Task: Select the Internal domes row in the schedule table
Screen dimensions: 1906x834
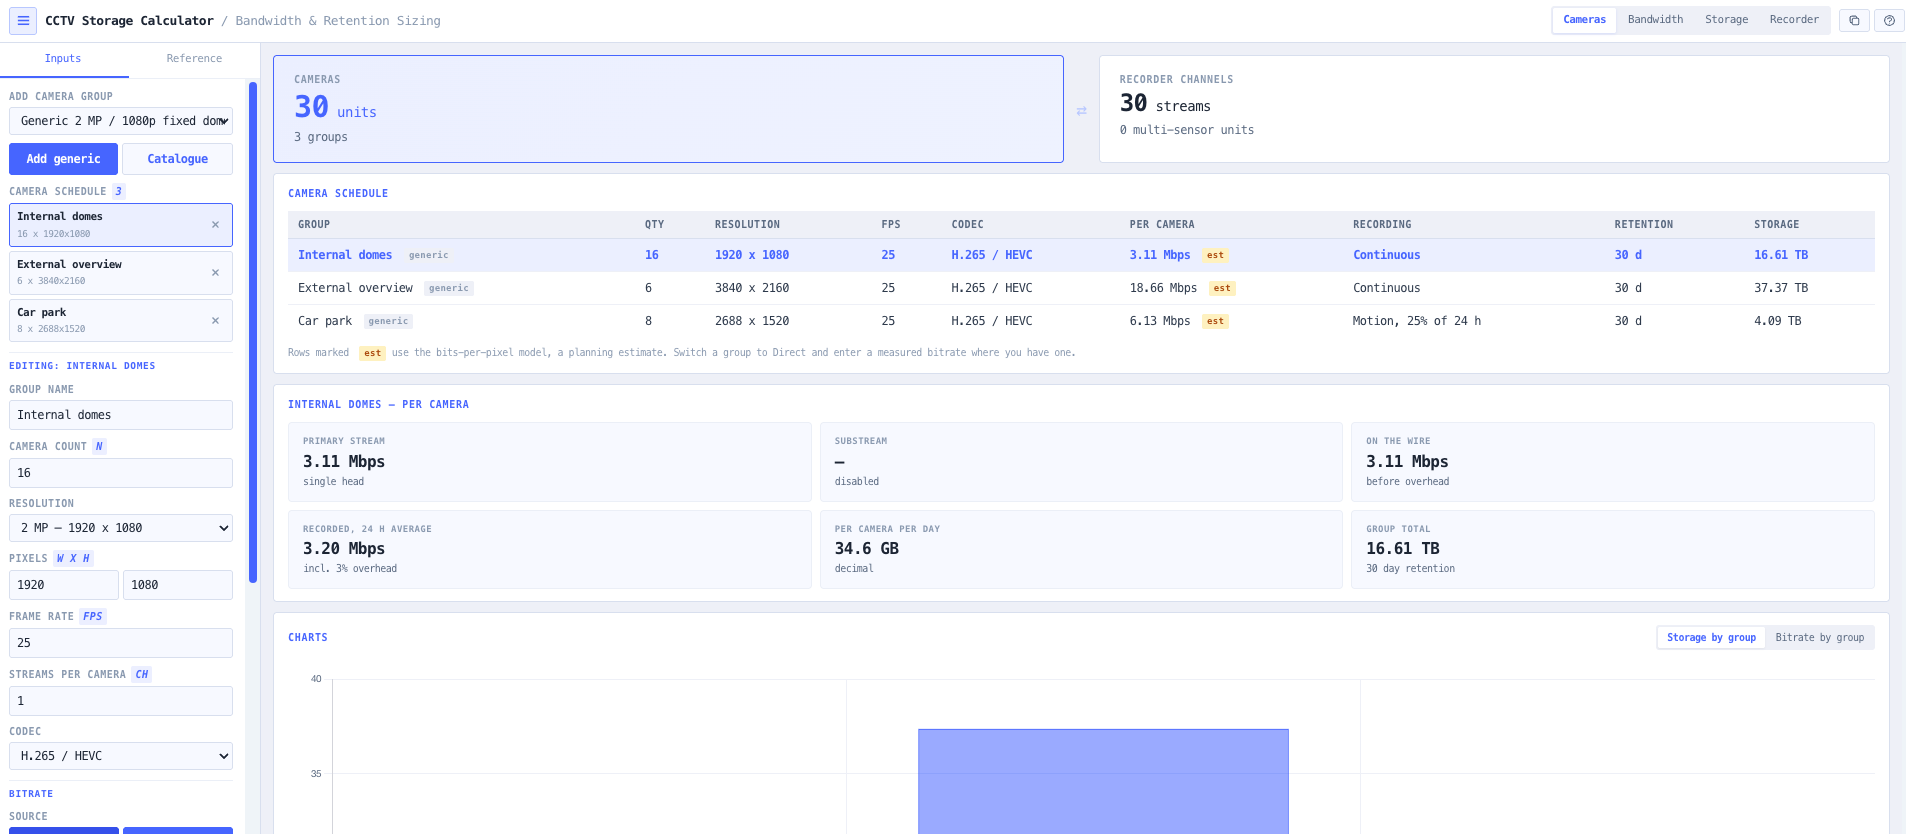Action: click(1081, 255)
